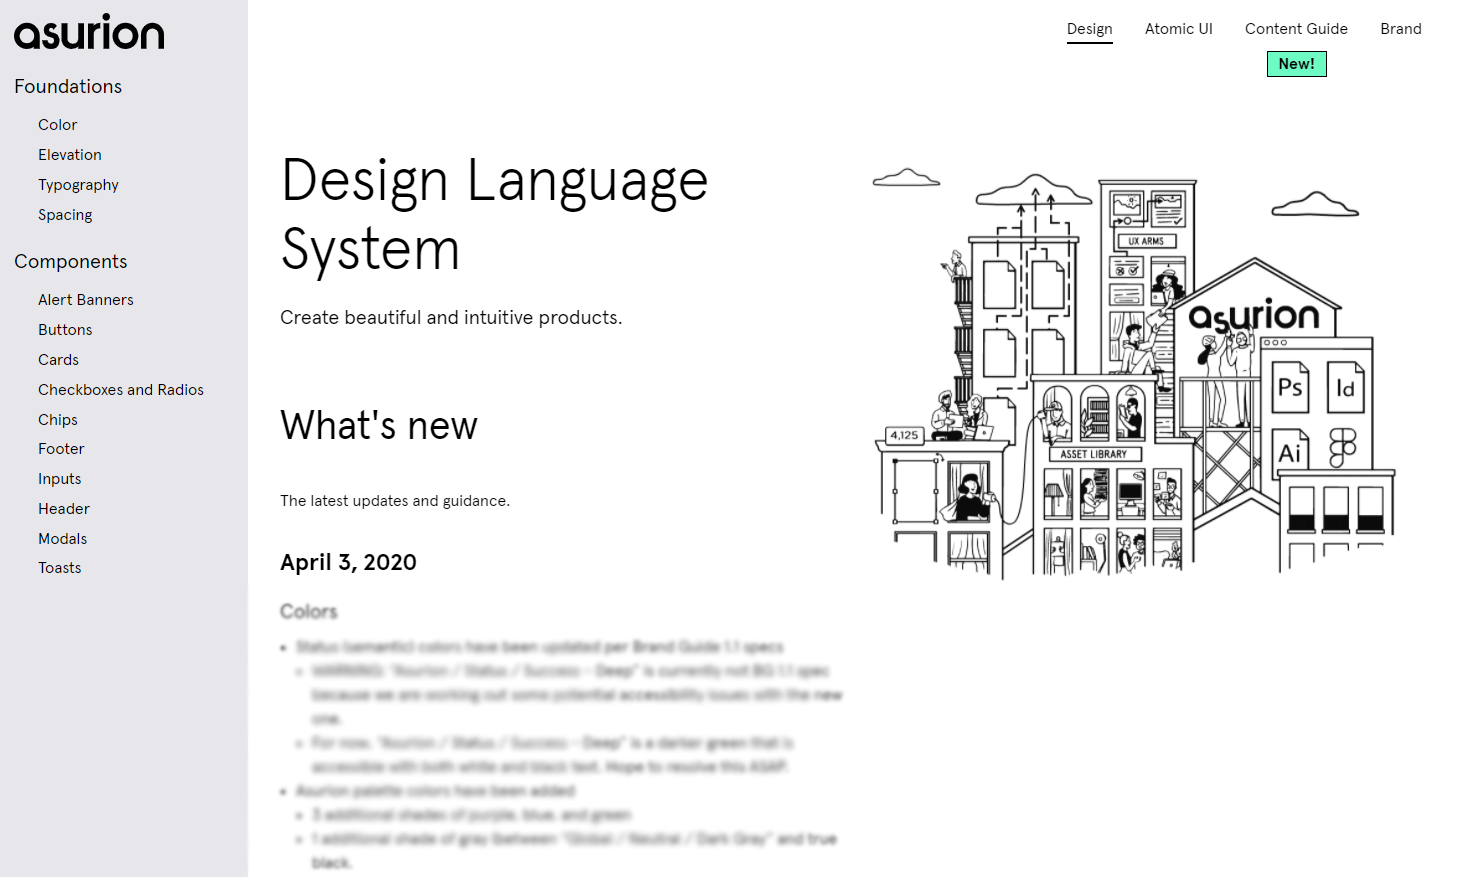Open the Color page
Viewport: 1476px width, 877px height.
58,125
